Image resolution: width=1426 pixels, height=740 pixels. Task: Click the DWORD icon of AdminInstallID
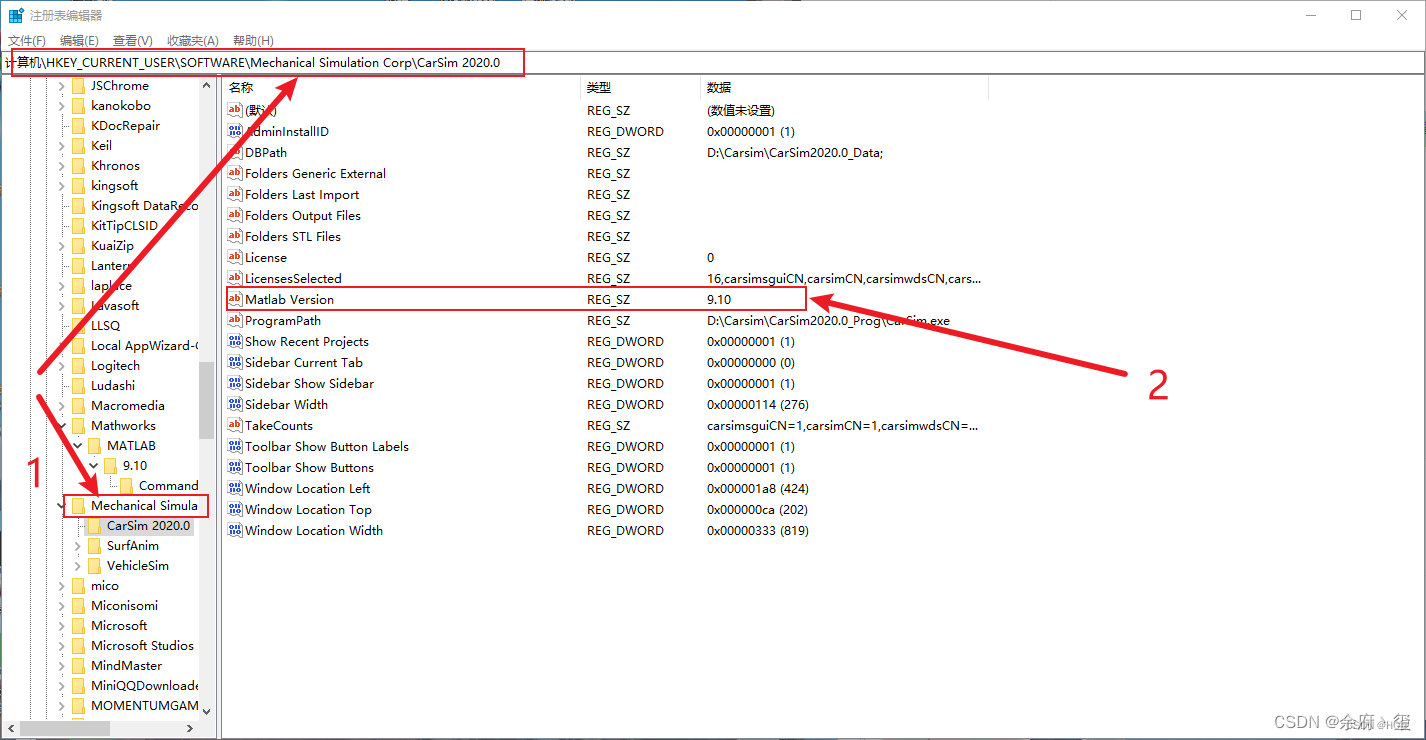[x=235, y=131]
